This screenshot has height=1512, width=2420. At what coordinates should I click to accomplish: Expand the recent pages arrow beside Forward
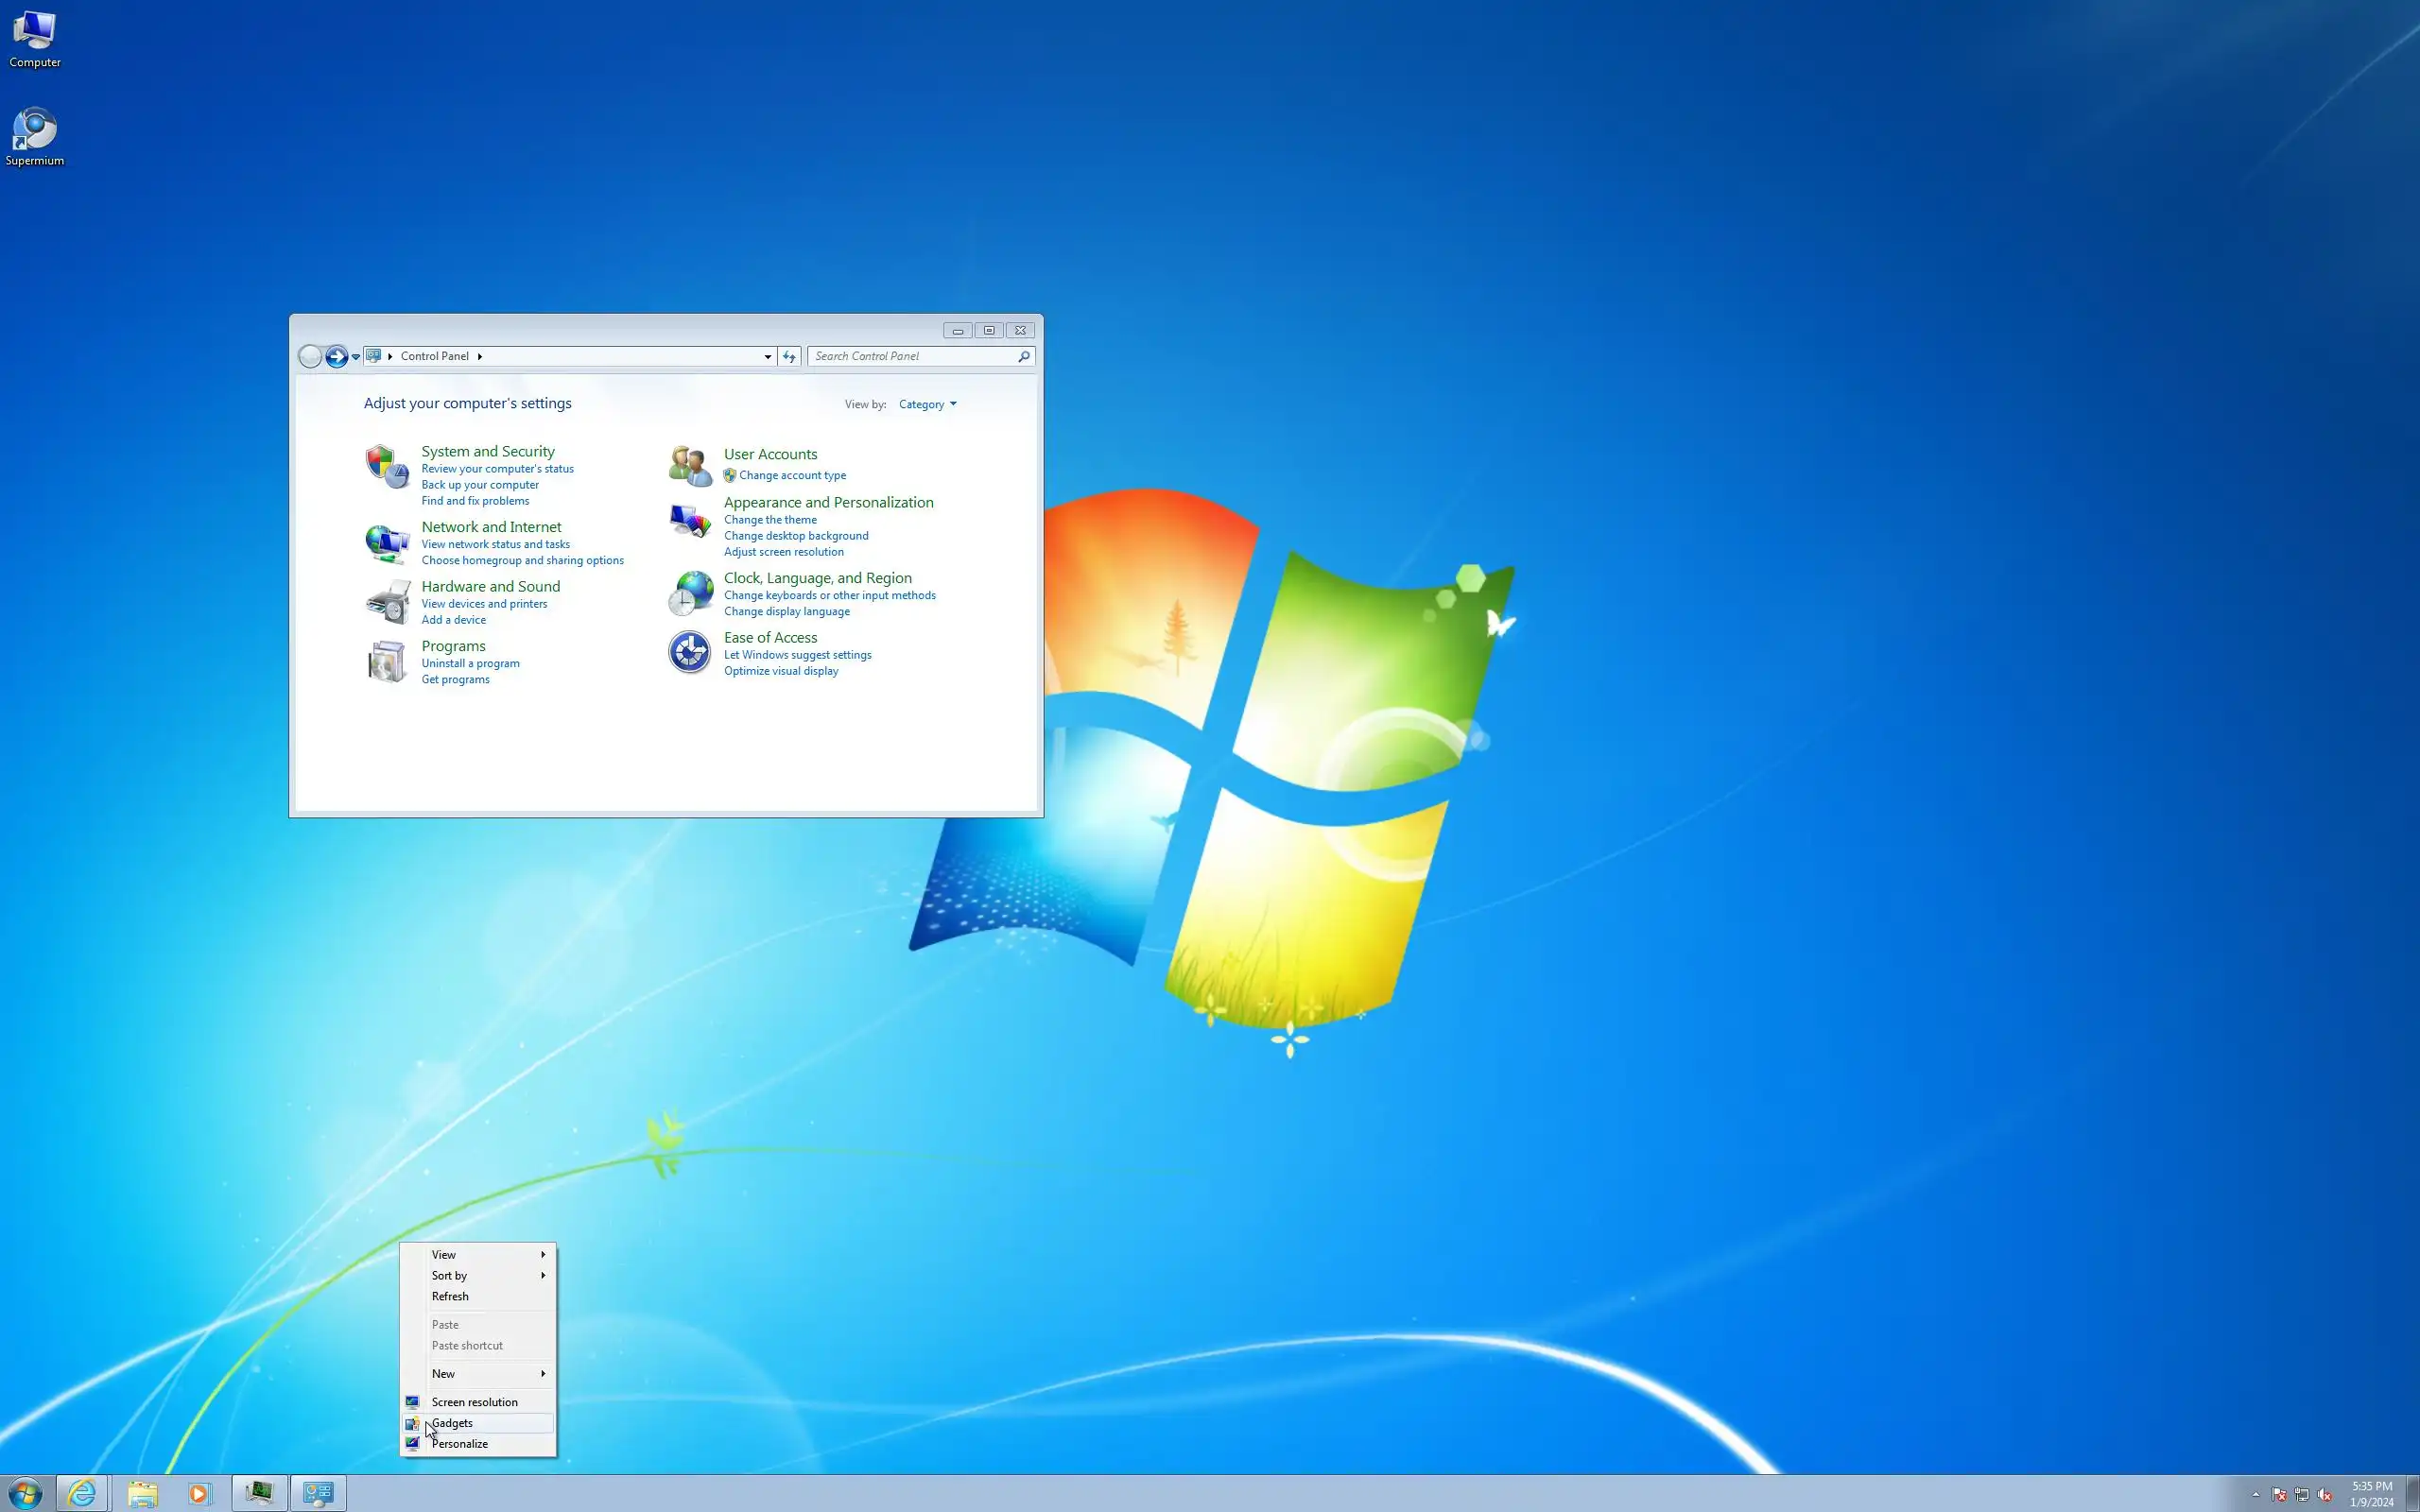click(356, 356)
